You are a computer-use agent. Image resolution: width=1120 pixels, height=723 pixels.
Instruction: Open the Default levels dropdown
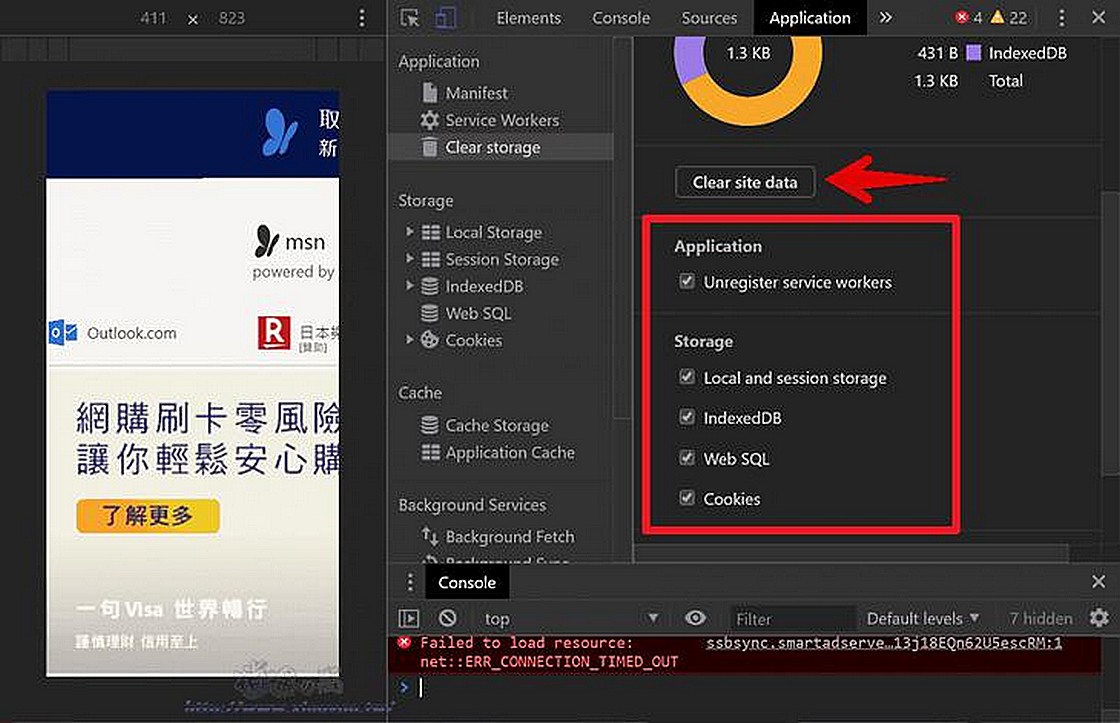click(x=922, y=619)
